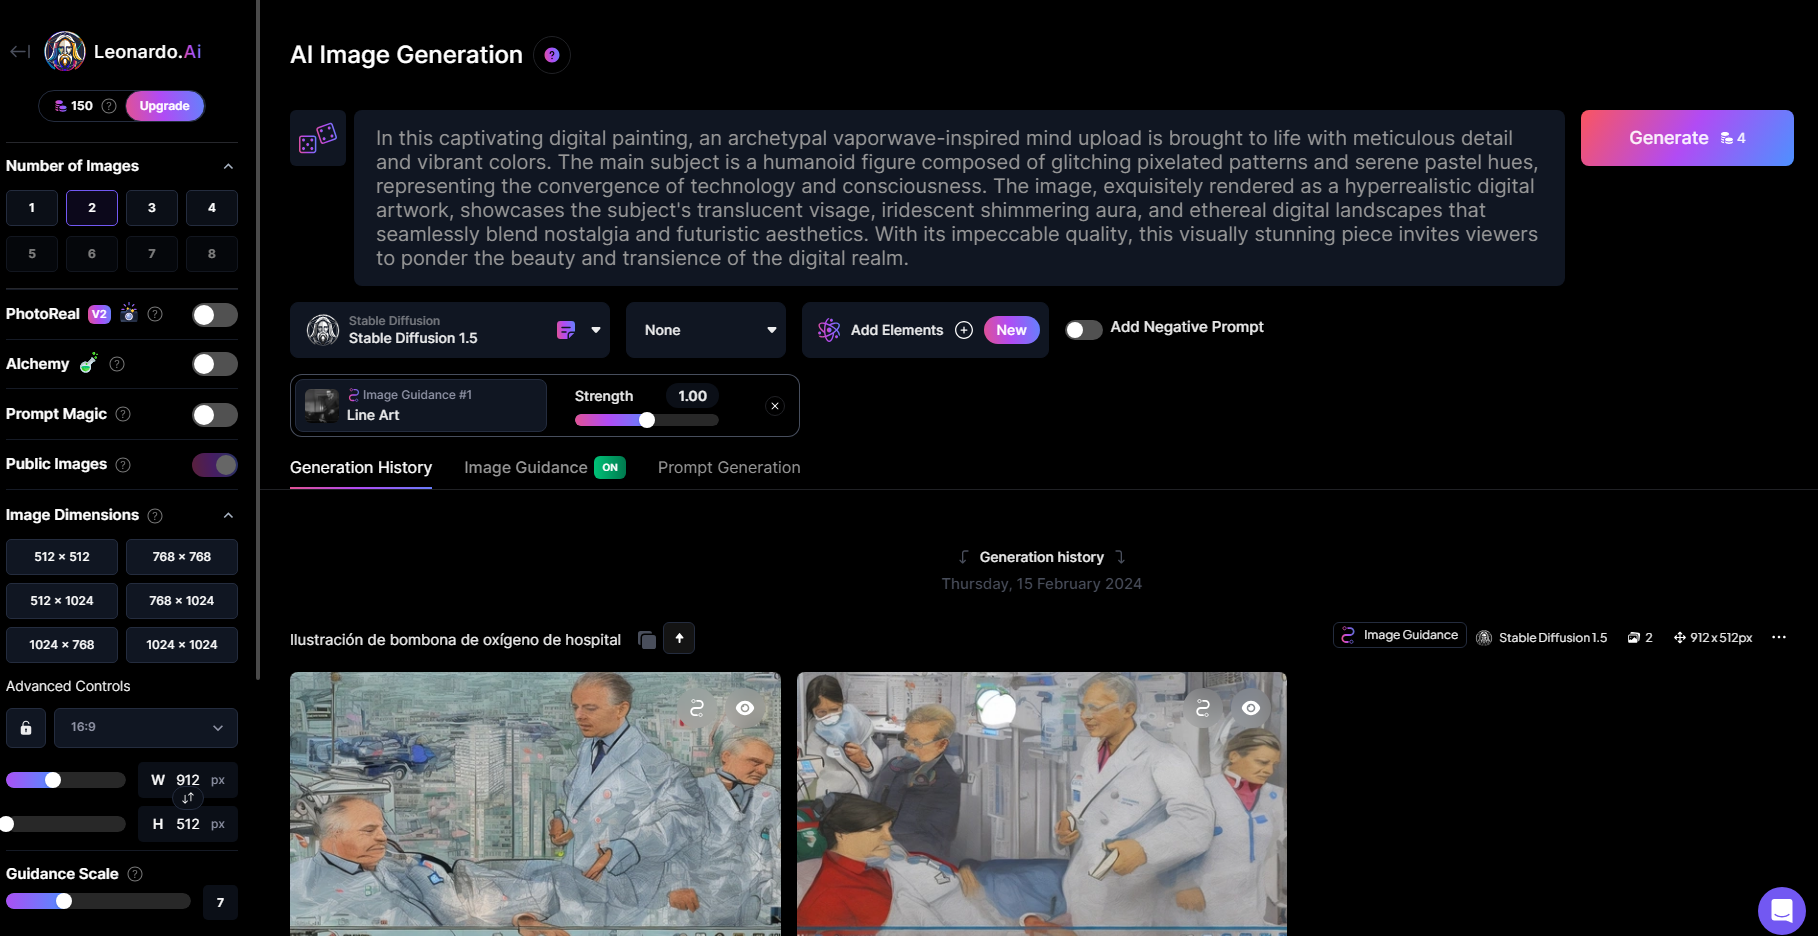Set number of images to 1

pos(32,208)
